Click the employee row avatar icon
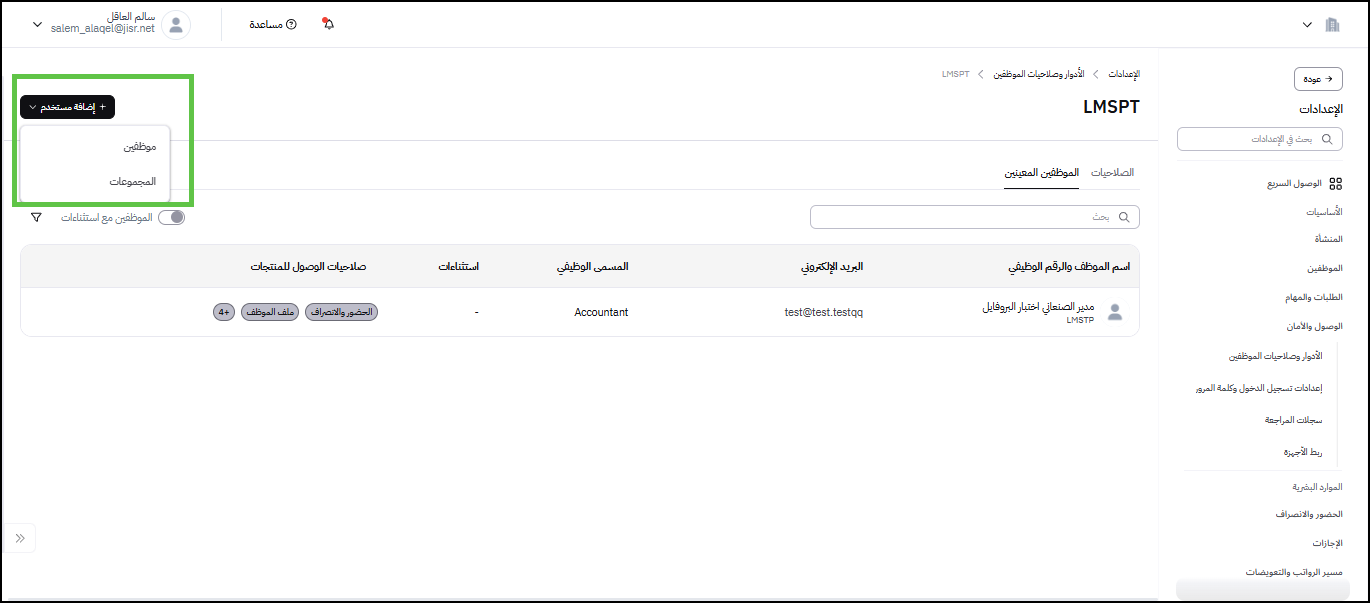The image size is (1370, 603). pos(1115,312)
